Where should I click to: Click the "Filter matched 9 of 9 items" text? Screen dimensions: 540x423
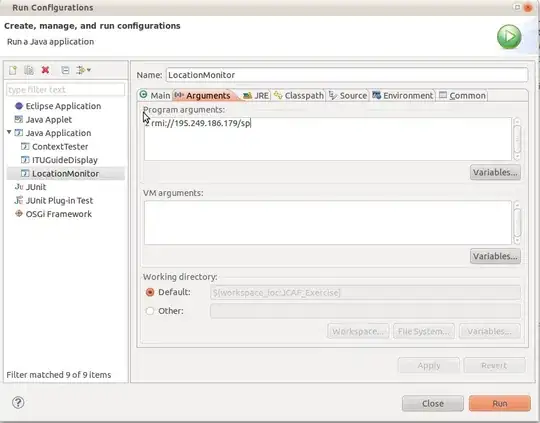[59, 375]
